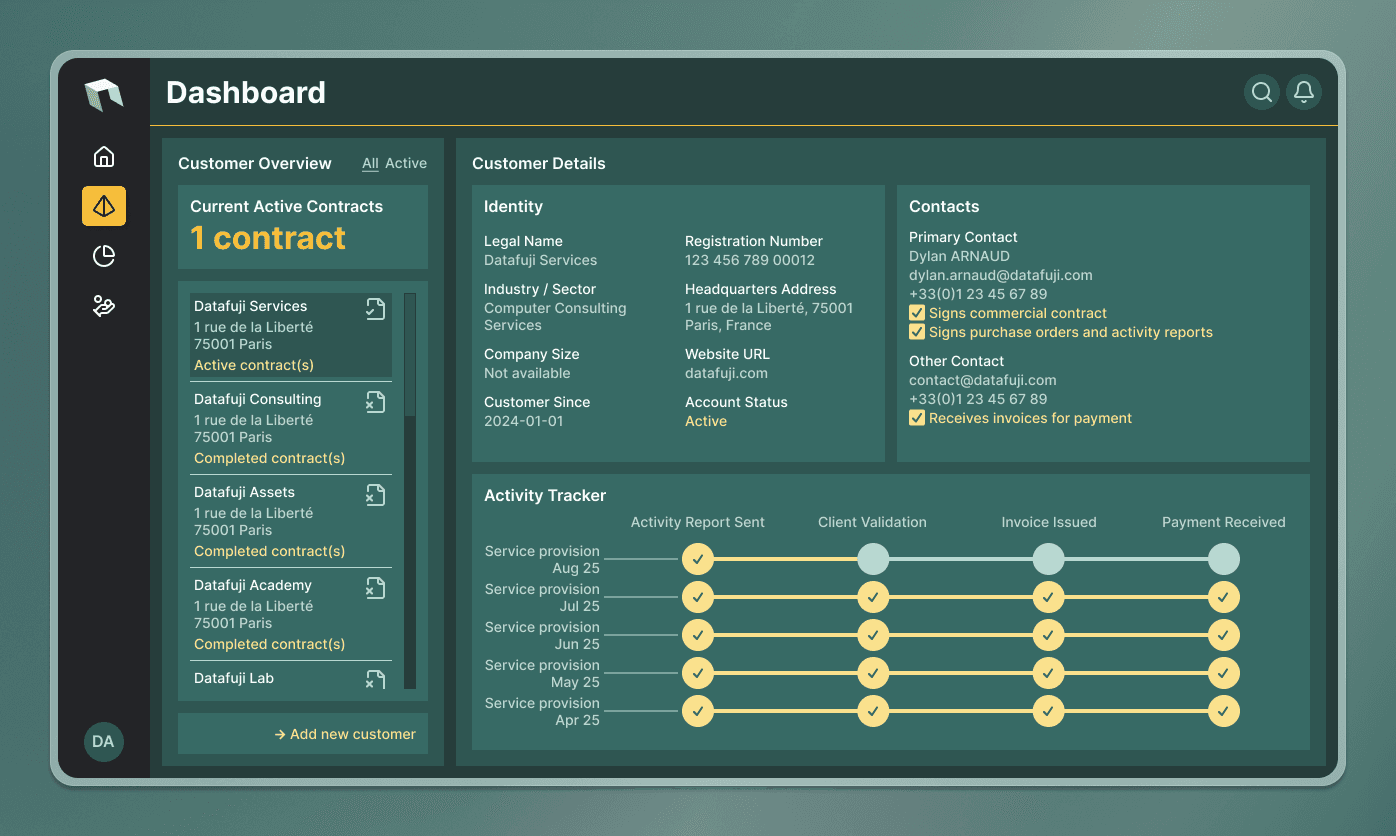Click Jul 25 Client Validation checkmark
The width and height of the screenshot is (1396, 836).
point(873,597)
